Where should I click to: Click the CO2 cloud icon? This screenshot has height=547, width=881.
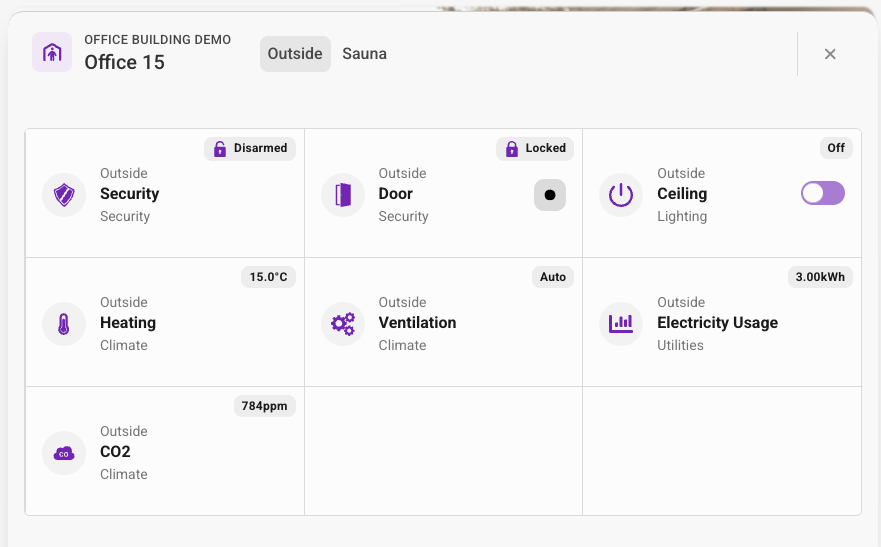point(64,452)
